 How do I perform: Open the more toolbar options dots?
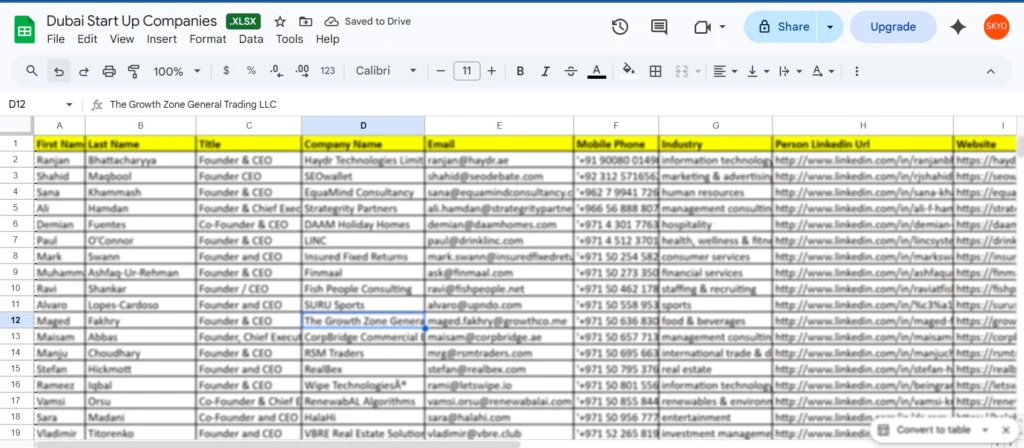click(856, 71)
